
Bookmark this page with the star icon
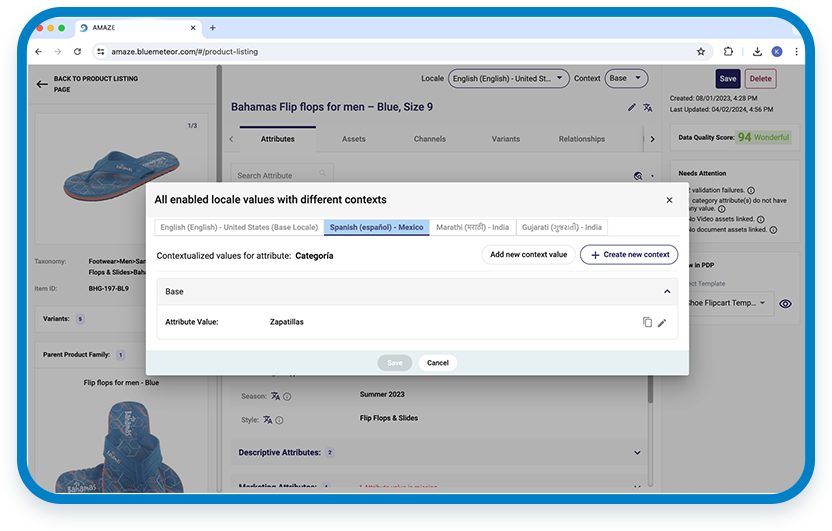[701, 51]
